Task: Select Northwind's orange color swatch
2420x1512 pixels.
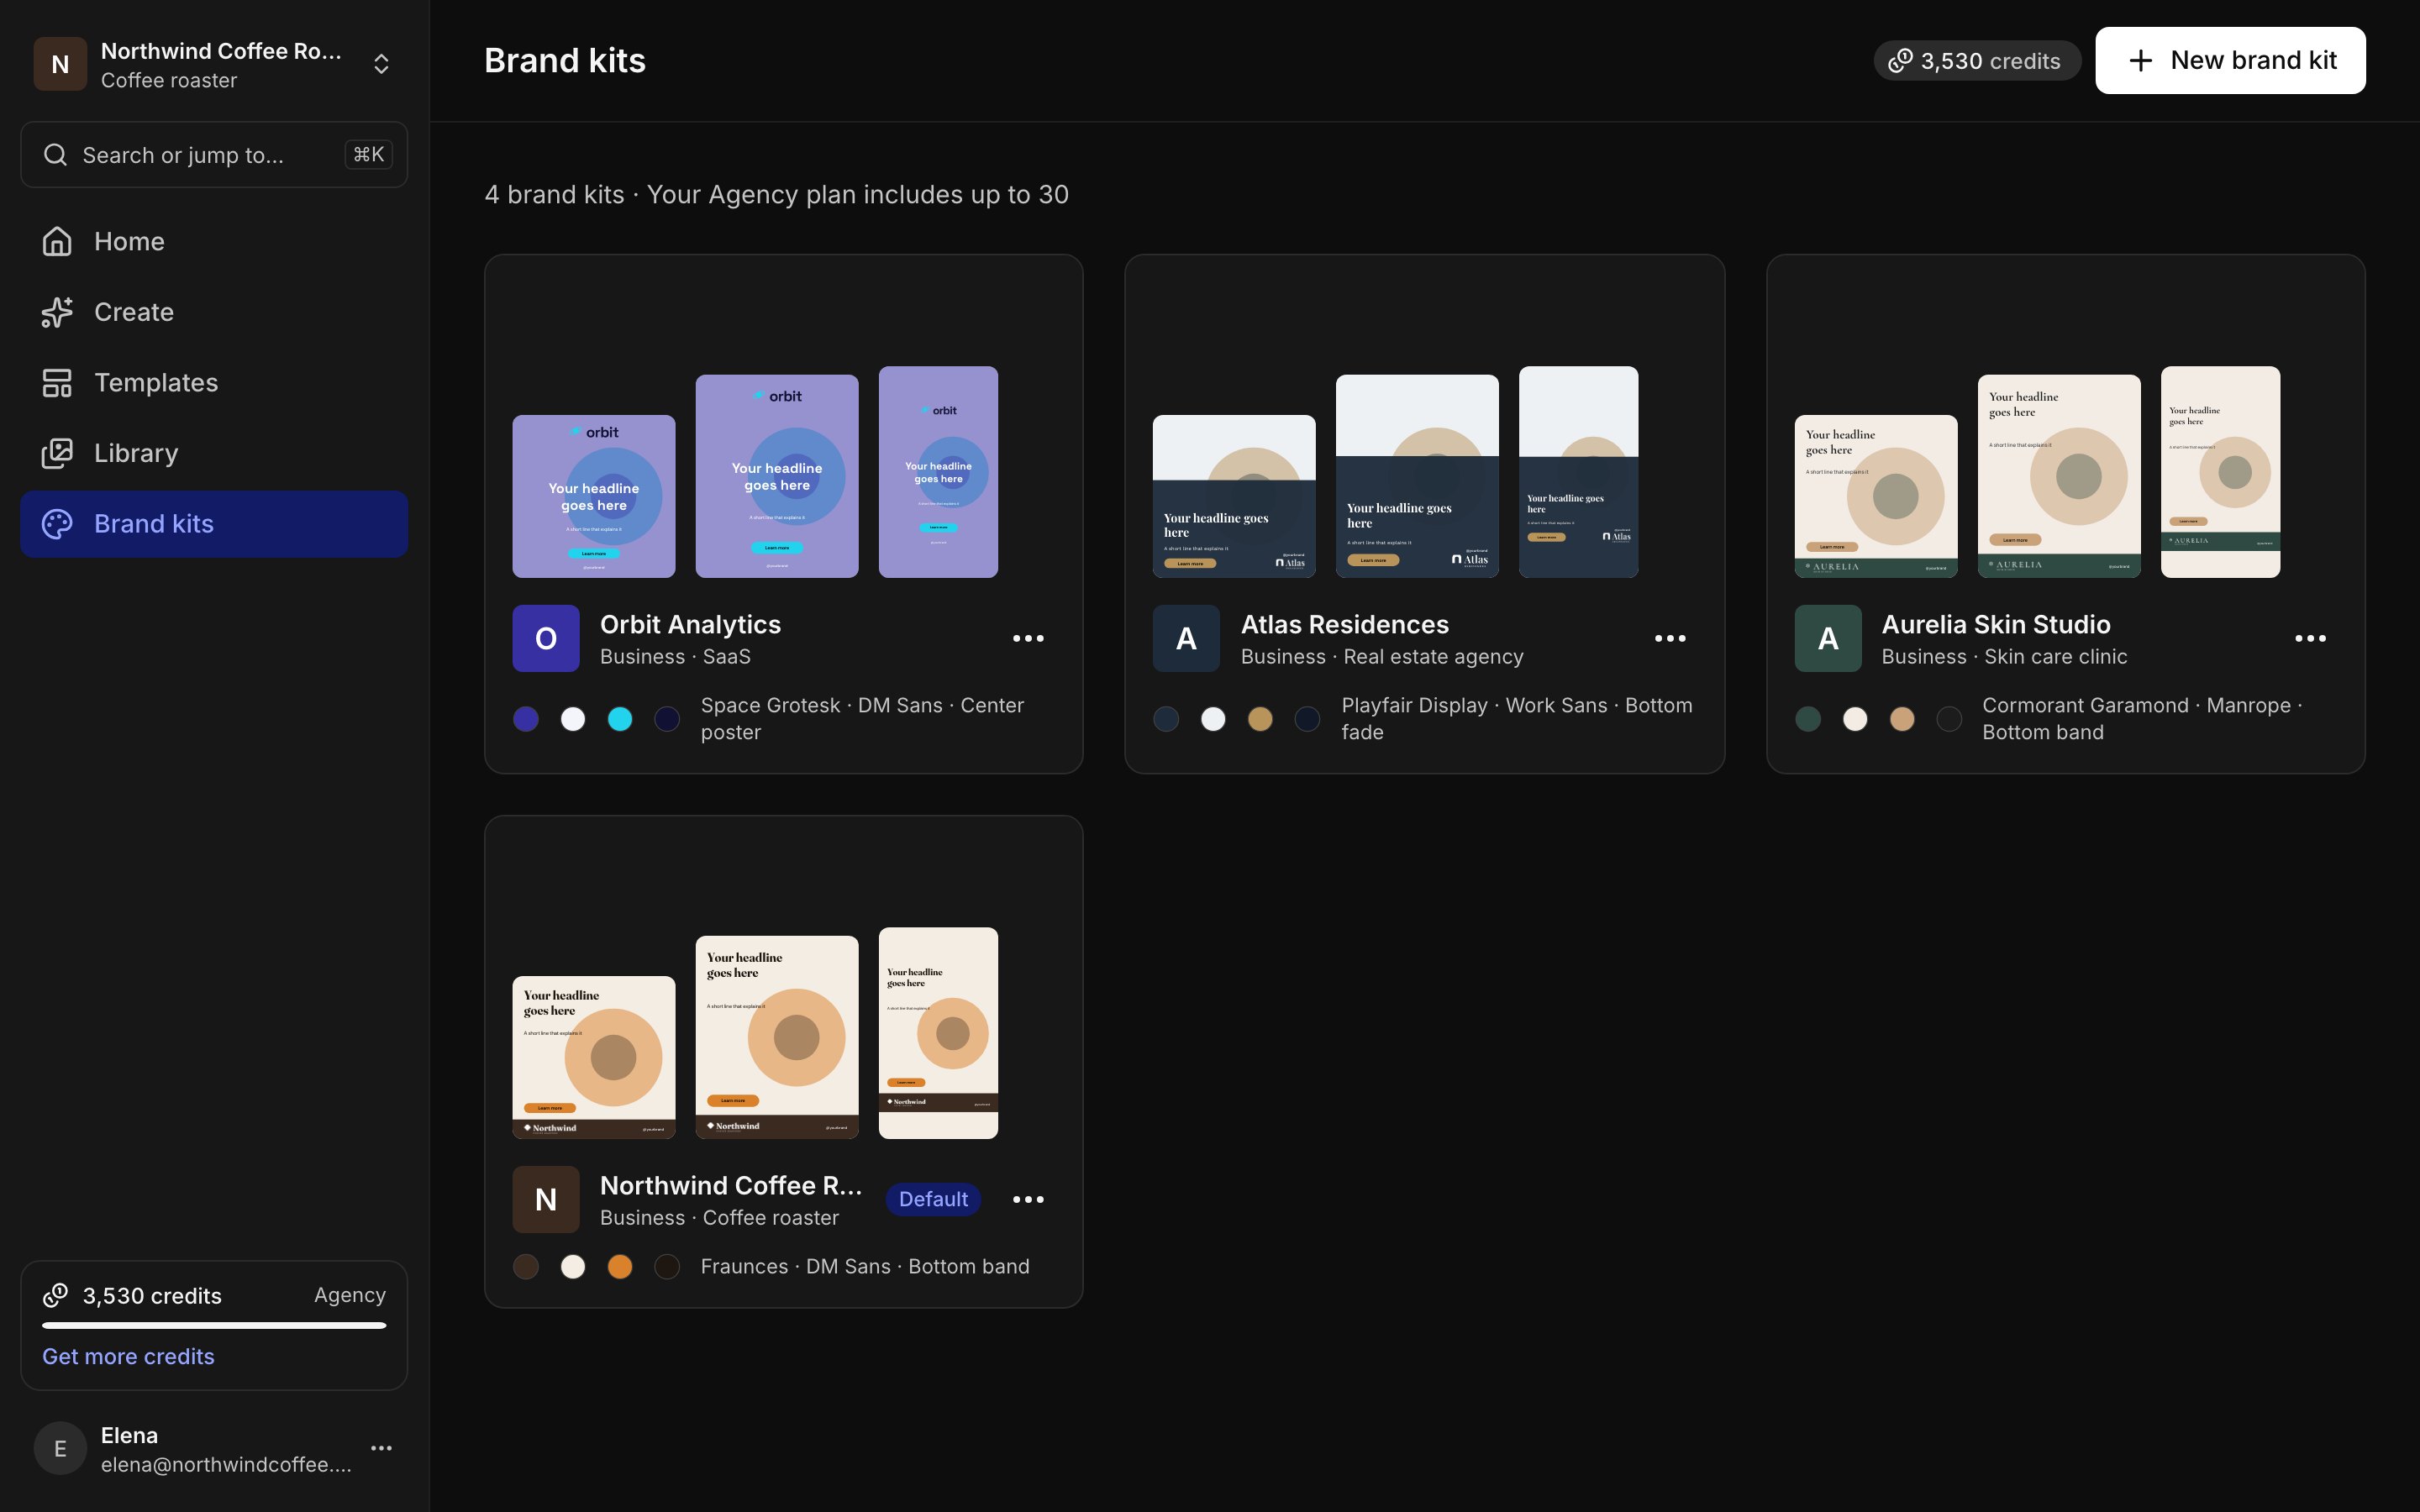Action: tap(620, 1267)
